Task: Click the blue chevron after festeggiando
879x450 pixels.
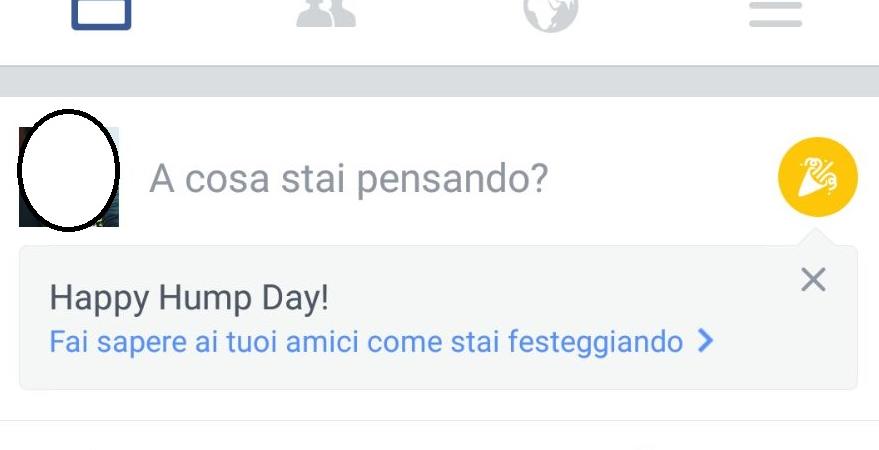Action: click(x=706, y=341)
